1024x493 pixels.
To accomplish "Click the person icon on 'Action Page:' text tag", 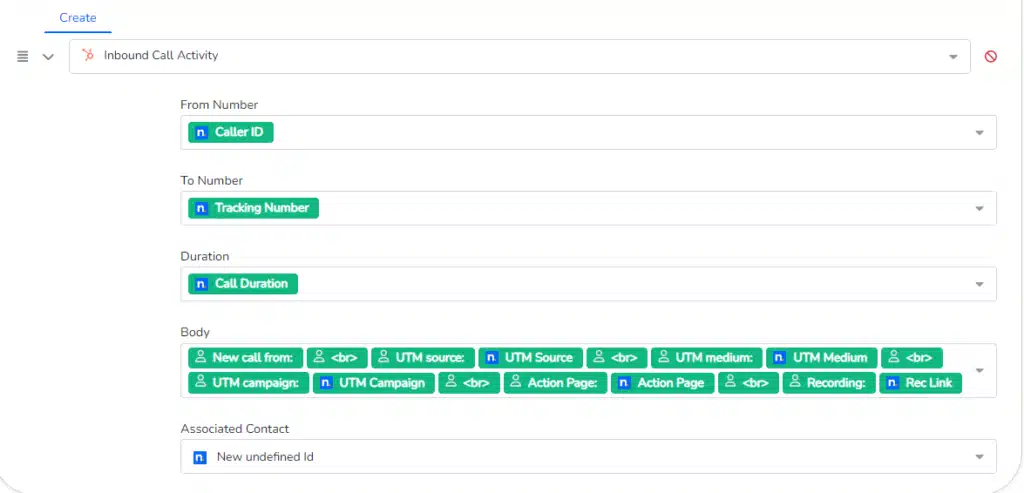I will [x=516, y=383].
